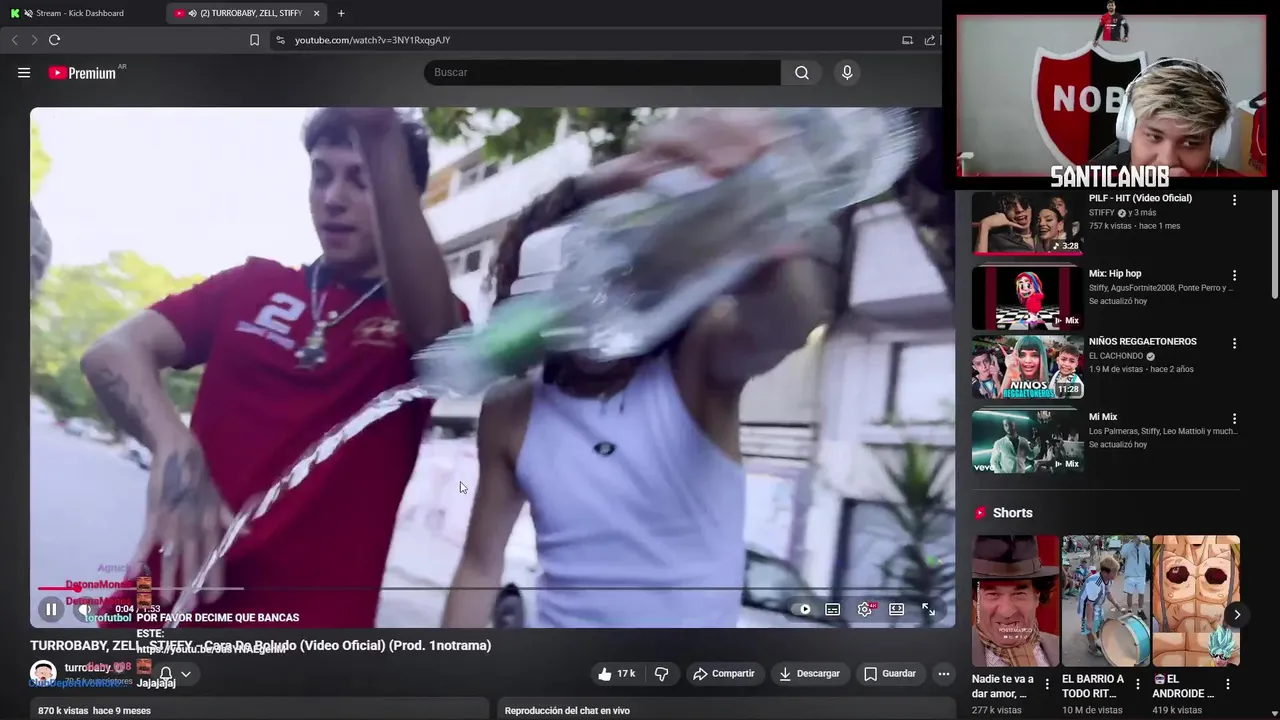Screen dimensions: 1280x720
Task: Switch to theater mode
Action: click(x=897, y=609)
